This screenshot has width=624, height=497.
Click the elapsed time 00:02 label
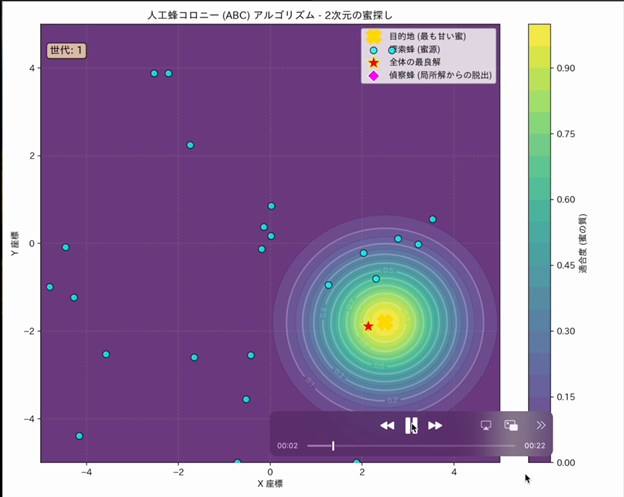click(x=288, y=445)
